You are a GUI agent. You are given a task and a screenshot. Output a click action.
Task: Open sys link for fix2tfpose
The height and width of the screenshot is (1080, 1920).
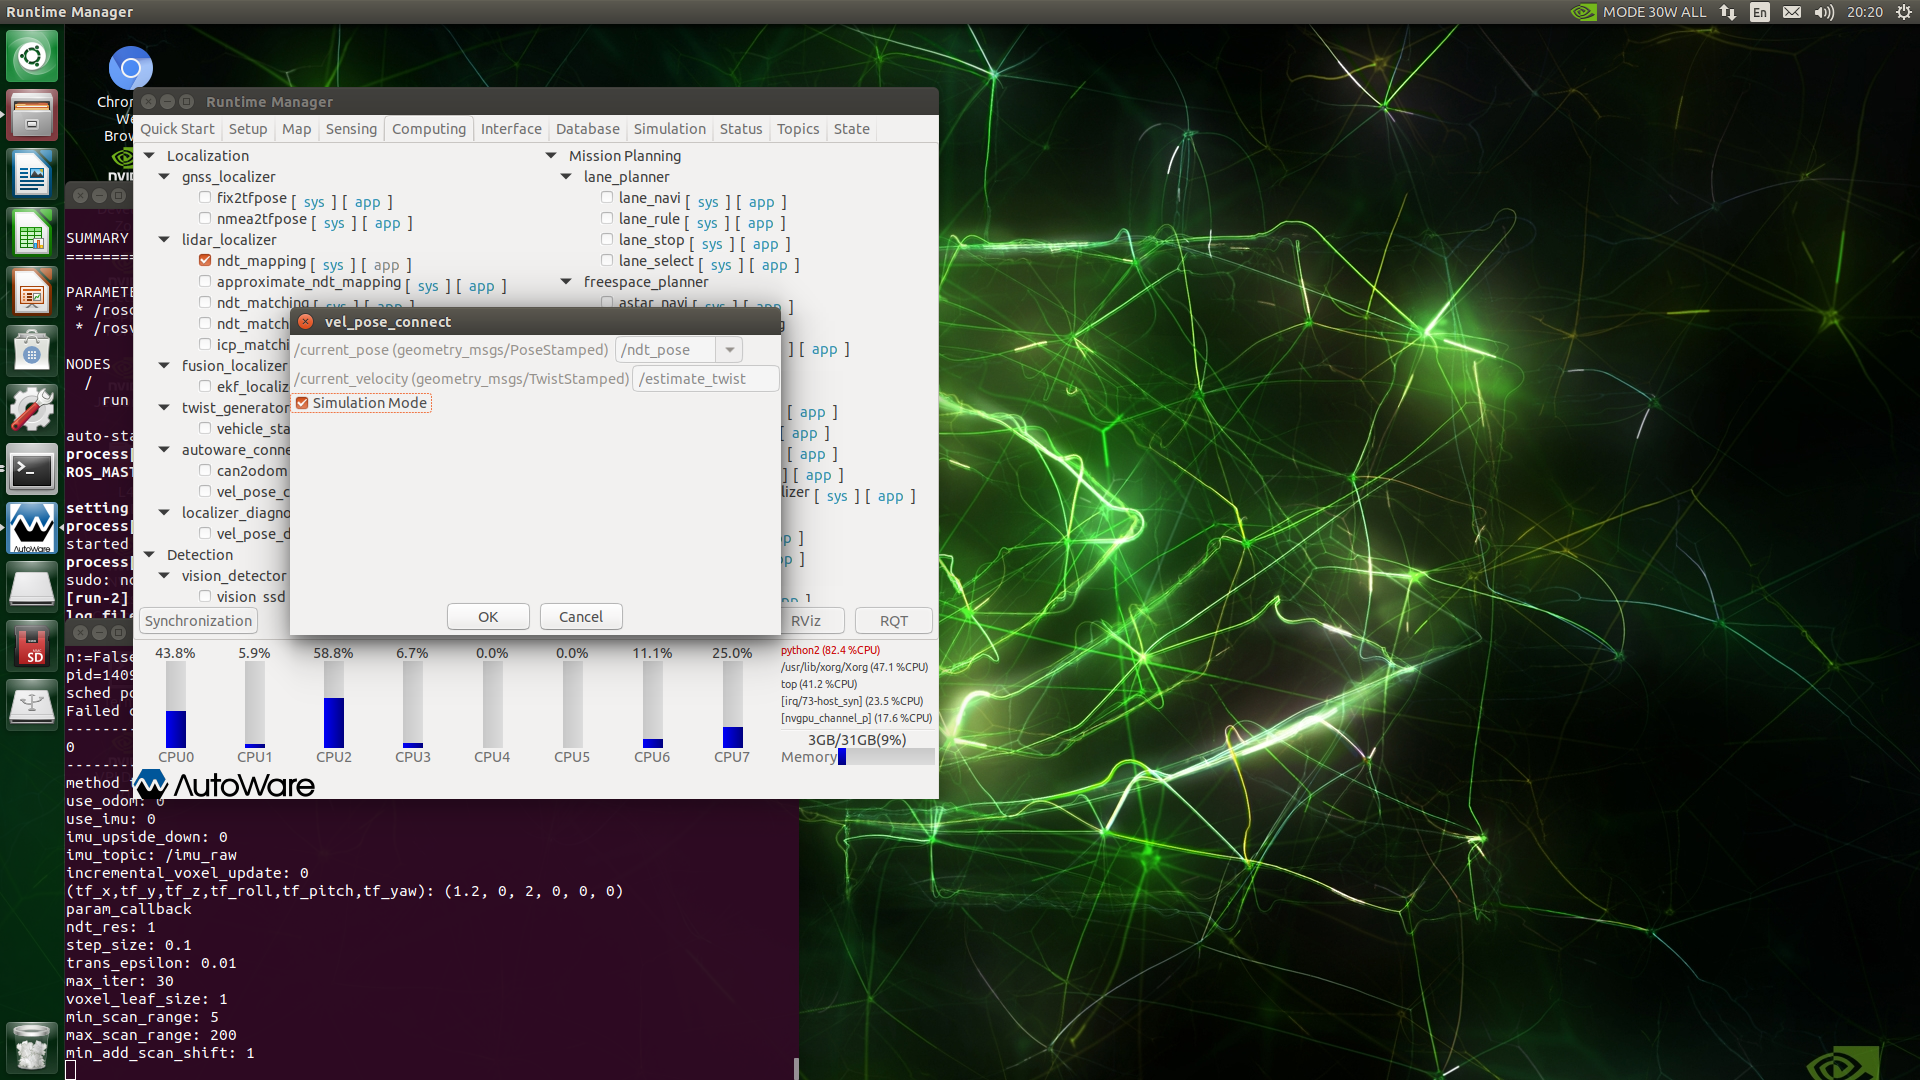click(x=314, y=202)
